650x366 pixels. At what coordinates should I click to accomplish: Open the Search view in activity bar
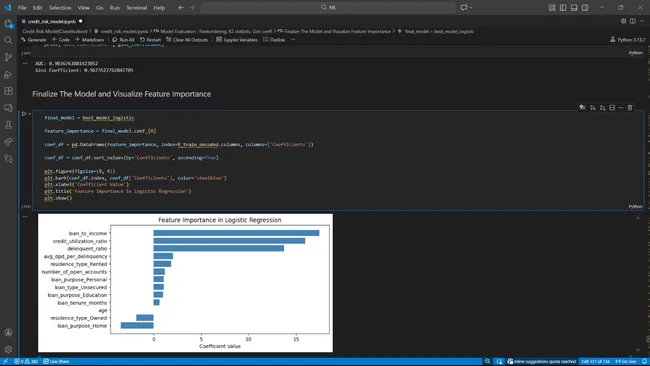click(x=8, y=40)
